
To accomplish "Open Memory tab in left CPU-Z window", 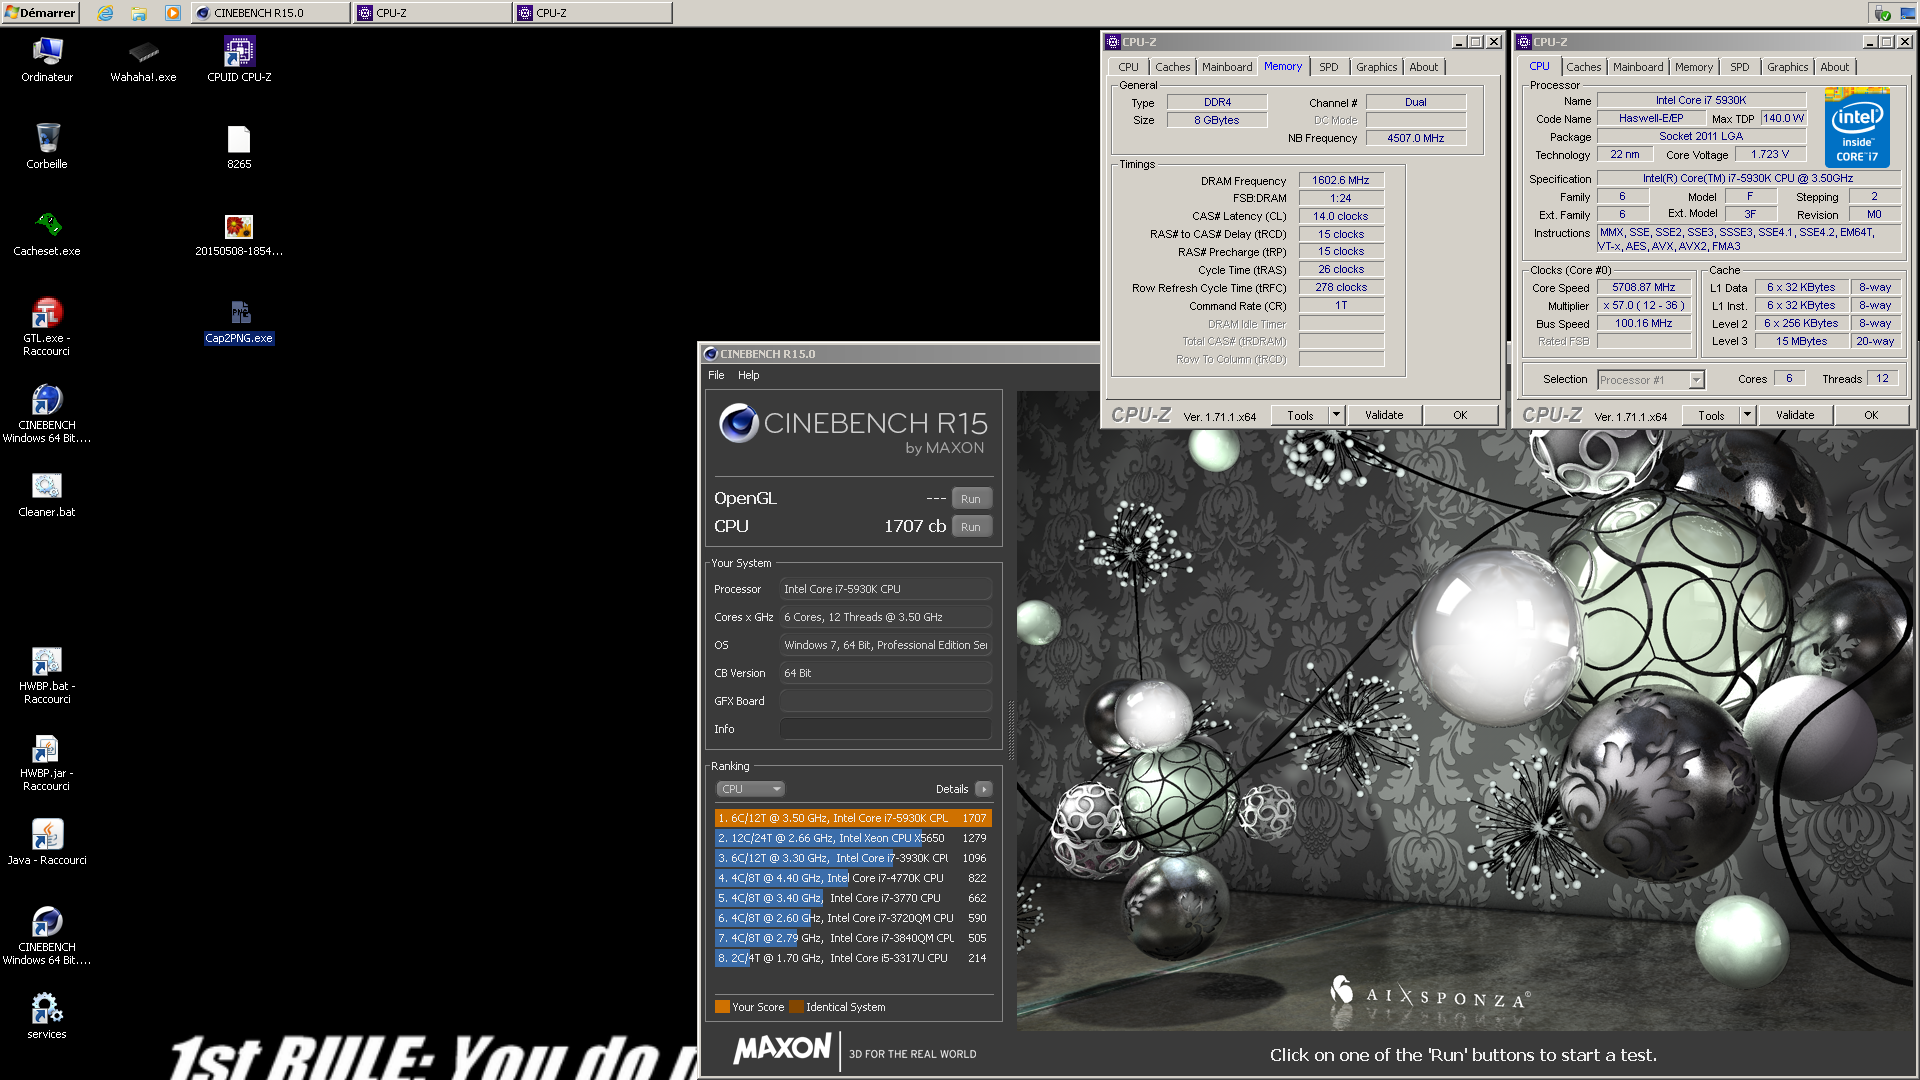I will [1283, 66].
